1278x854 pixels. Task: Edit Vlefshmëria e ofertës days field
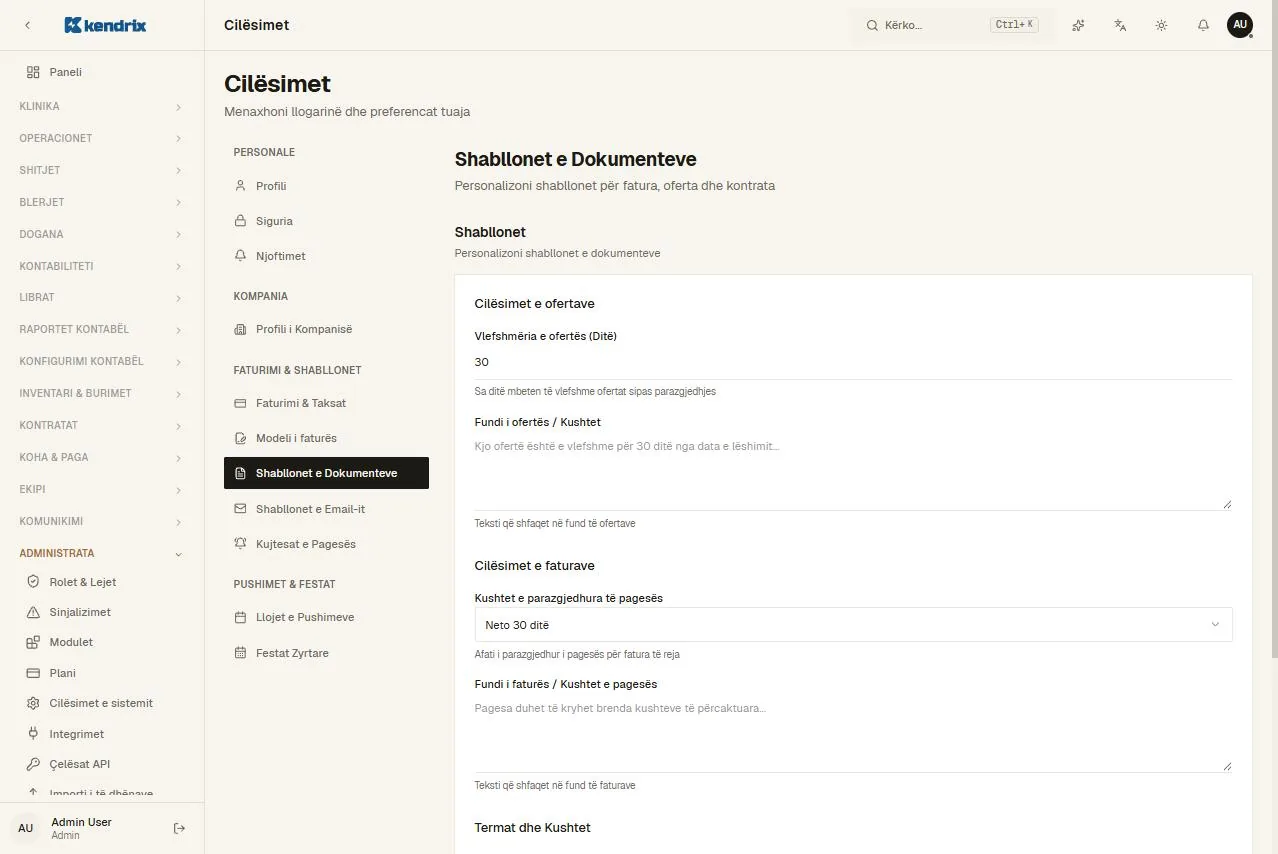[x=853, y=362]
